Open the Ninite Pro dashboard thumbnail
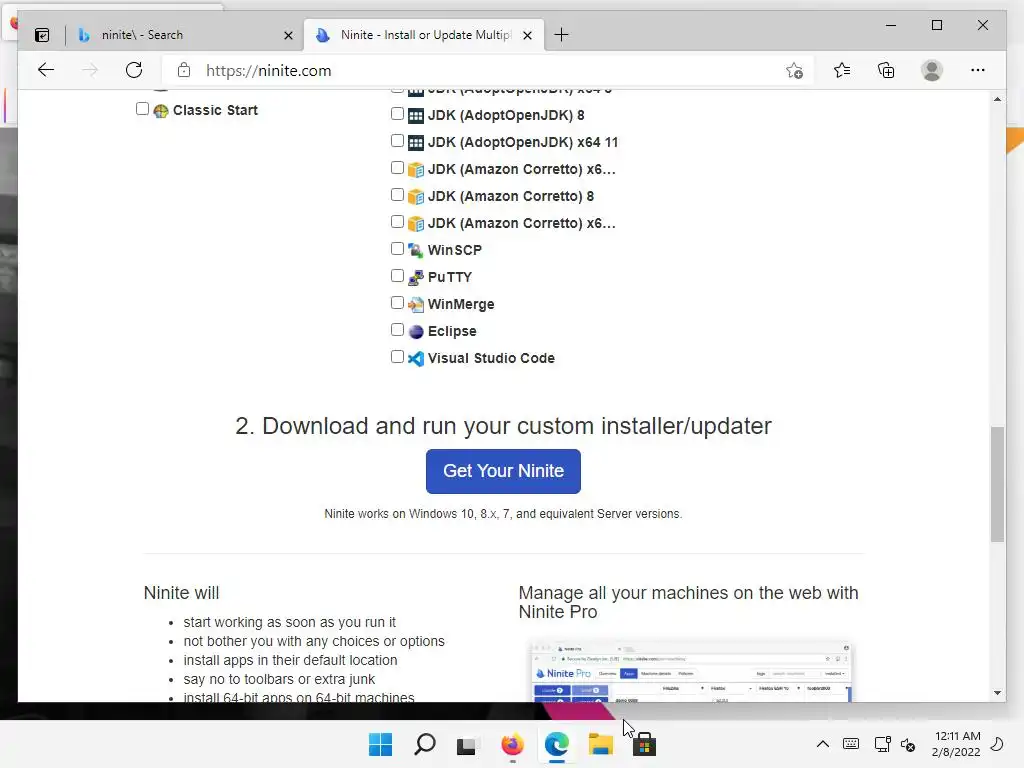The image size is (1024, 768). pos(691,671)
